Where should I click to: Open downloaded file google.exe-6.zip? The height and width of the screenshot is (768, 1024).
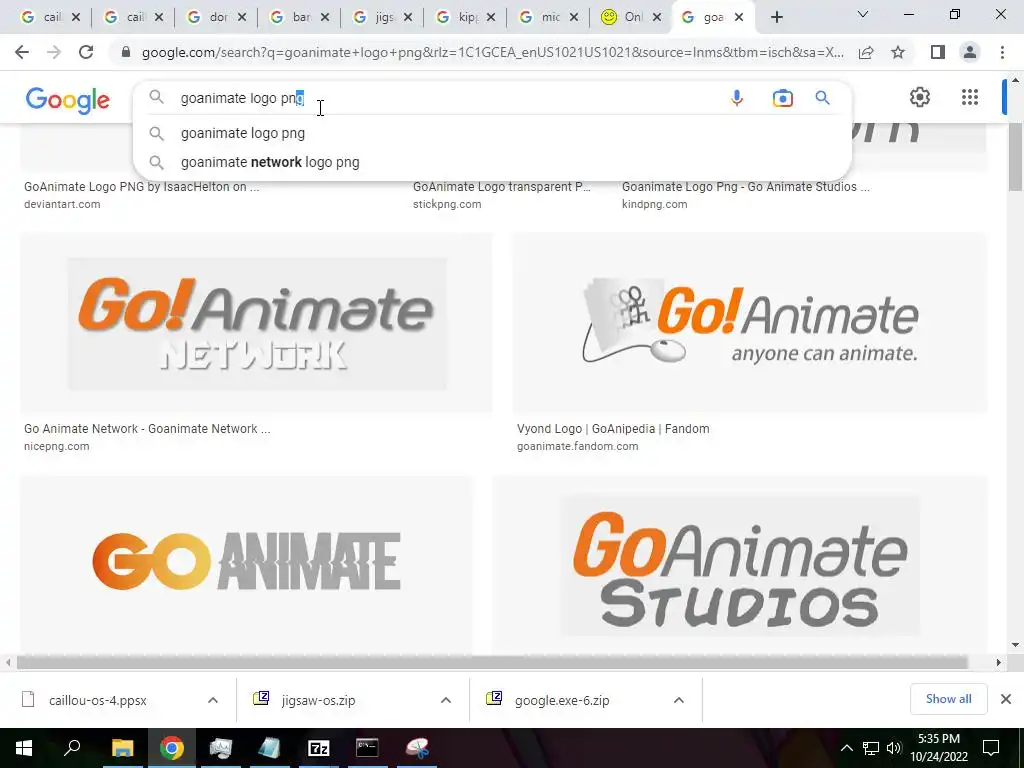click(x=562, y=701)
